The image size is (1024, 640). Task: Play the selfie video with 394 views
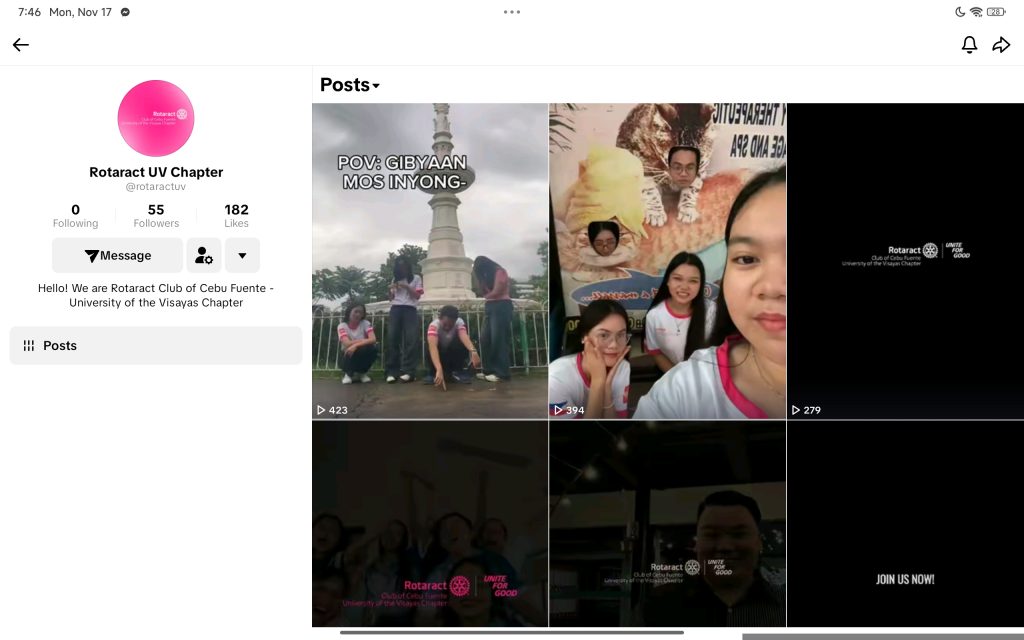coord(667,260)
